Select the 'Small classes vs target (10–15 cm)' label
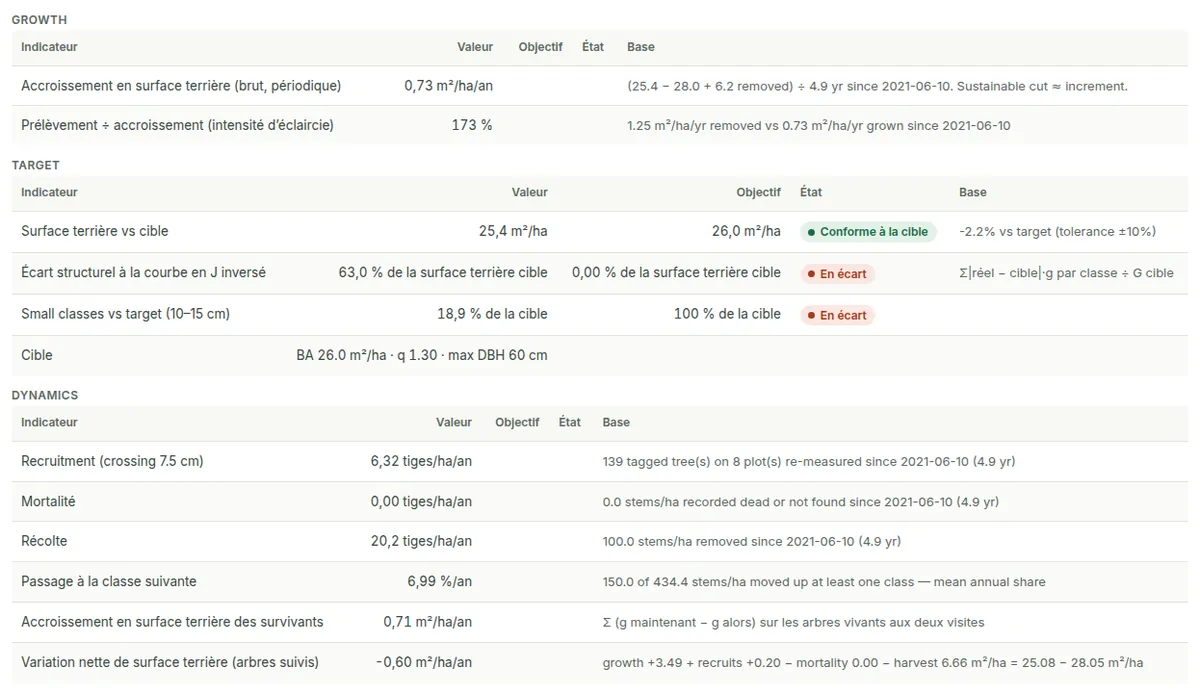The image size is (1200, 693). click(x=126, y=314)
